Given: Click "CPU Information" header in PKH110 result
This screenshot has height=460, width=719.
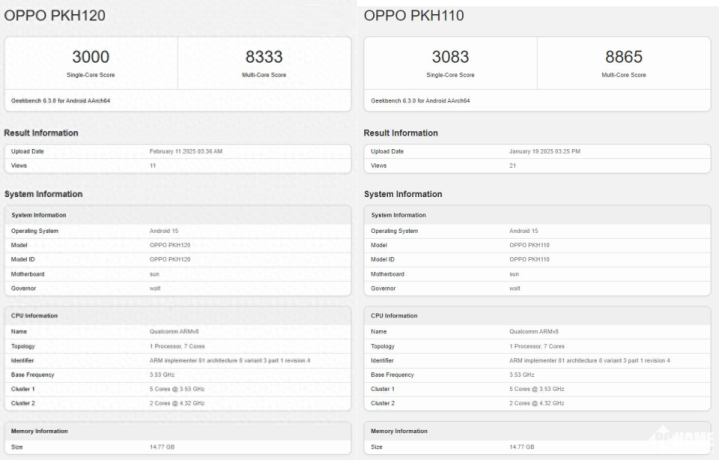Looking at the screenshot, I should (394, 316).
